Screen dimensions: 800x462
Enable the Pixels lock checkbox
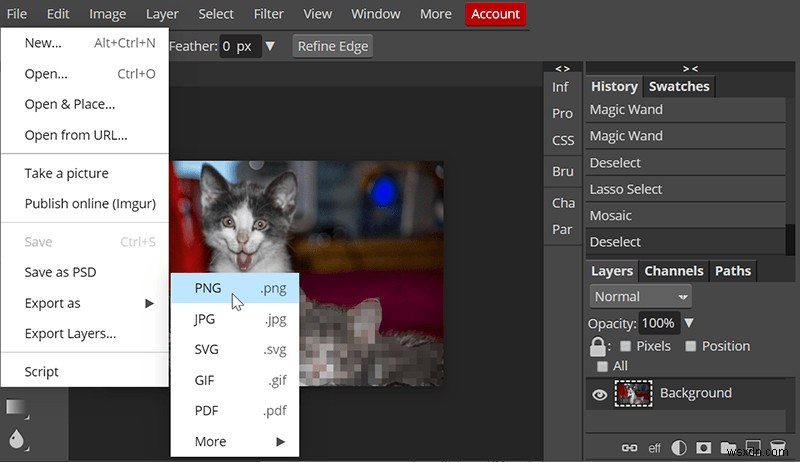tap(625, 346)
